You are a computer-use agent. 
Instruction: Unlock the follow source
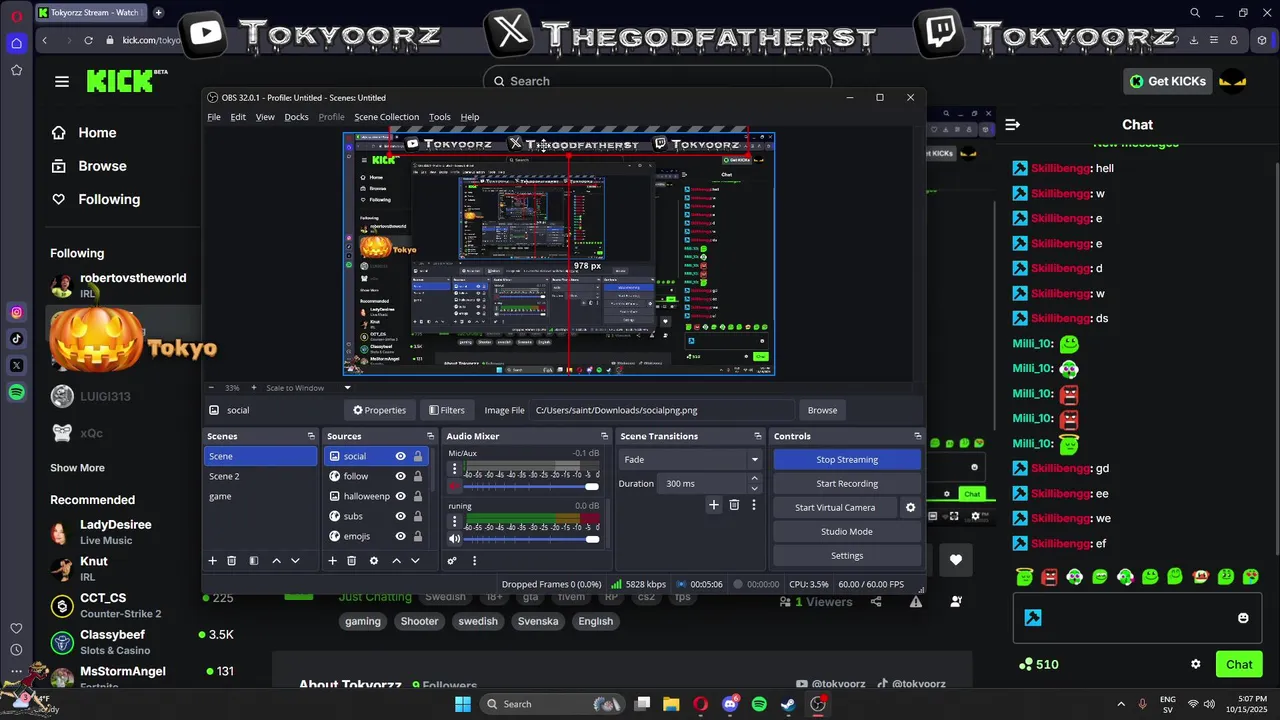pyautogui.click(x=418, y=476)
